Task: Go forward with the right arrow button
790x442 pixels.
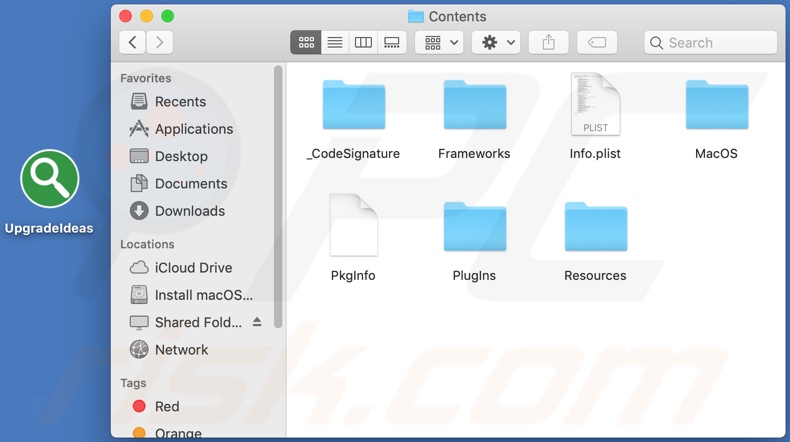Action: pos(160,43)
